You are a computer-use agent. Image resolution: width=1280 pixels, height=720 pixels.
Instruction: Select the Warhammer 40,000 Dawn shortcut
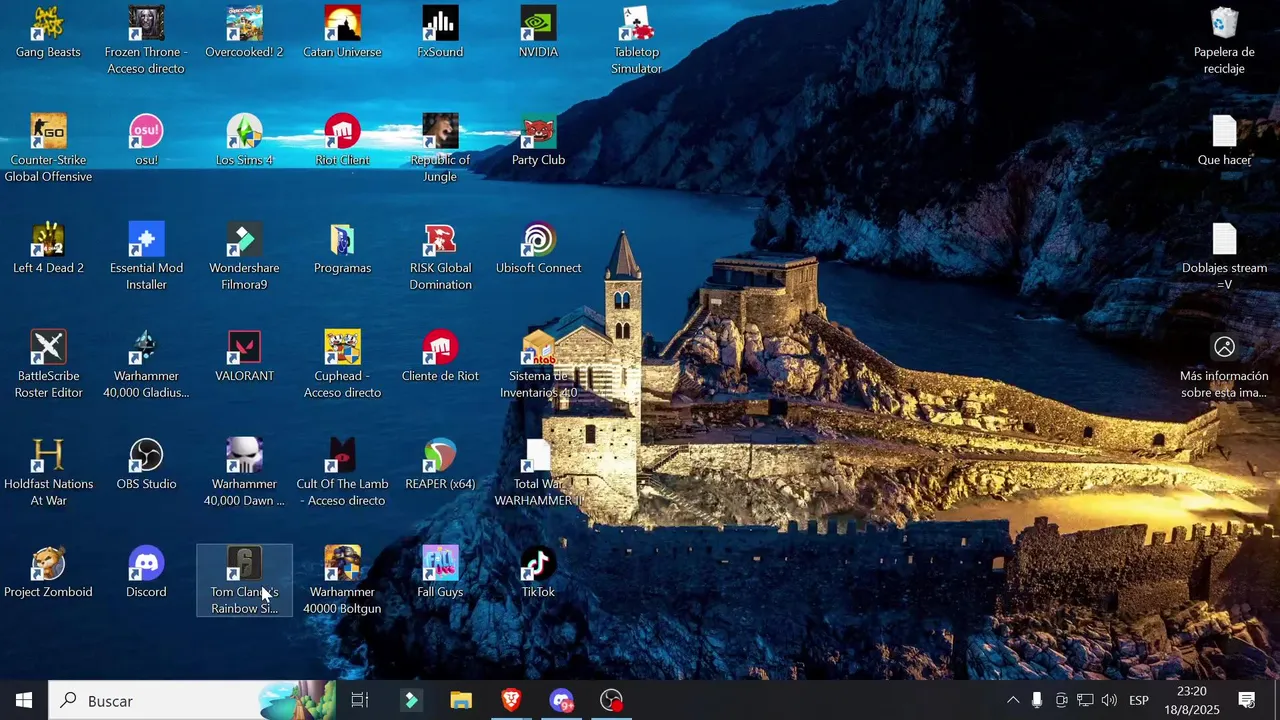click(x=244, y=473)
